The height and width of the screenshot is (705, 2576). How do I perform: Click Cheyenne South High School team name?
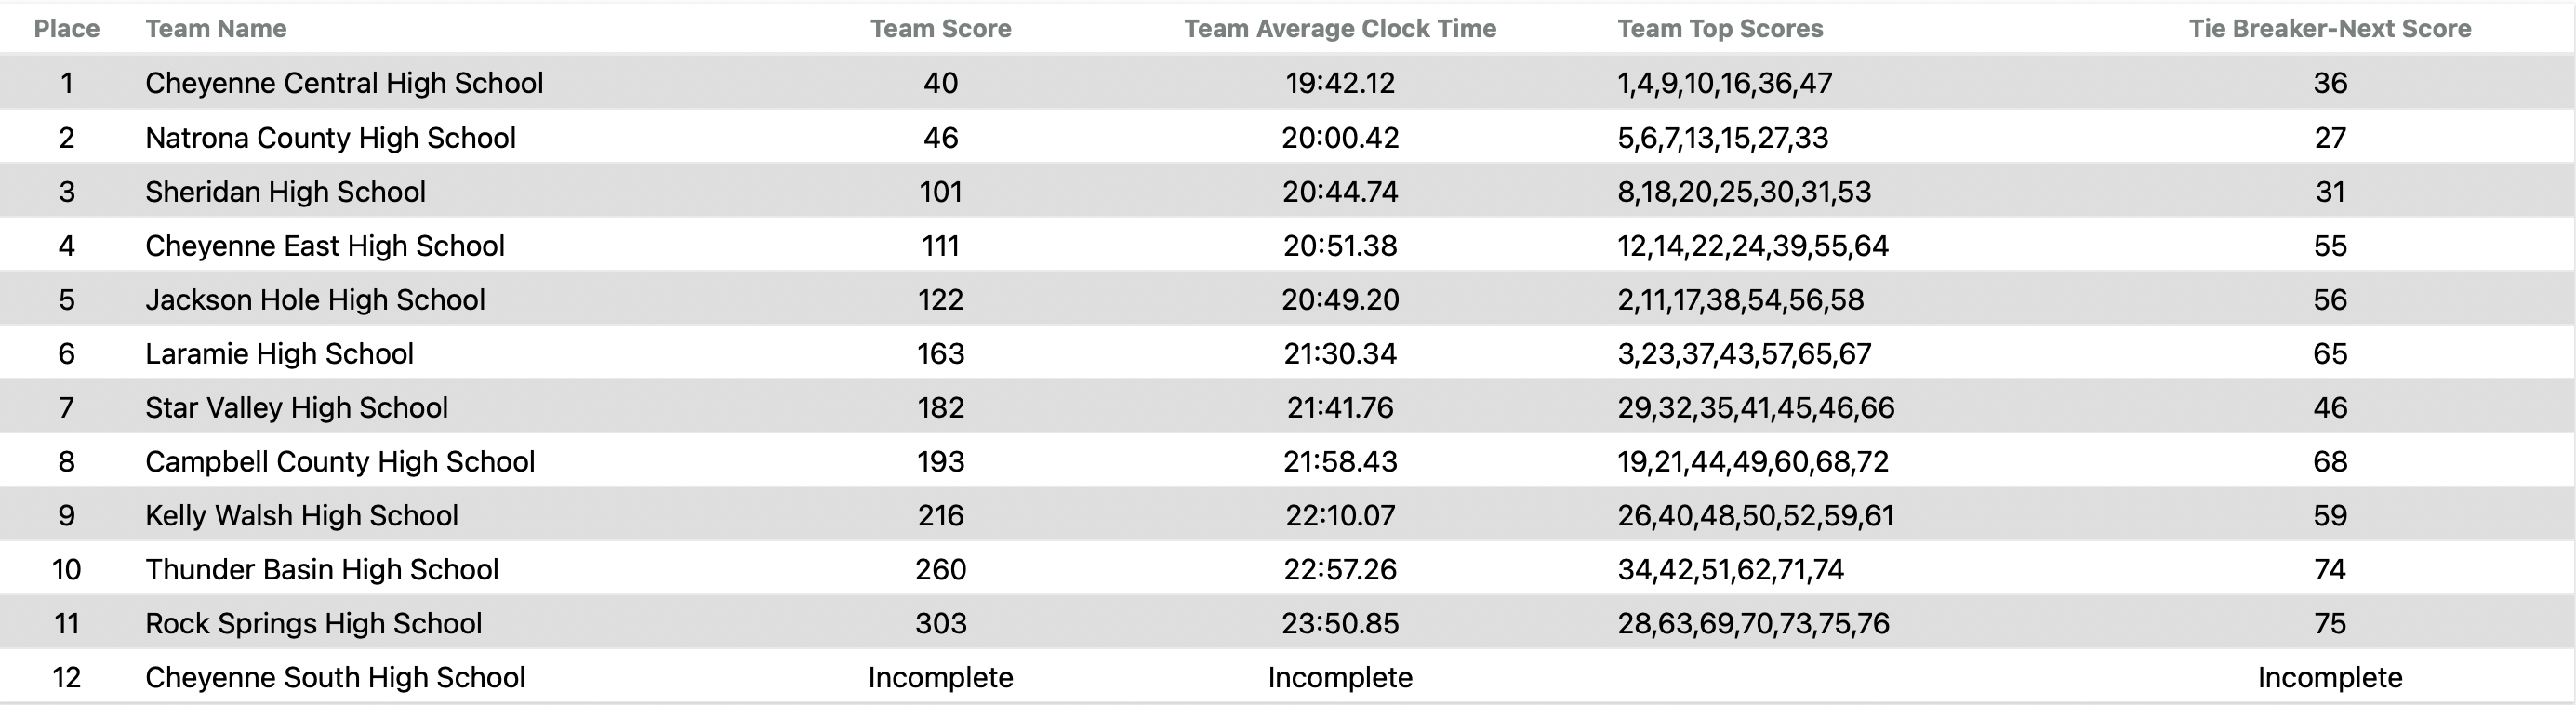pos(335,678)
